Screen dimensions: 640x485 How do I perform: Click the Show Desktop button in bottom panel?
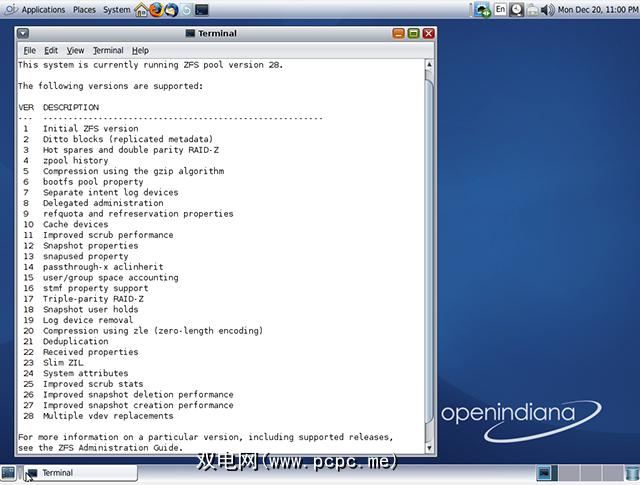tap(8, 473)
